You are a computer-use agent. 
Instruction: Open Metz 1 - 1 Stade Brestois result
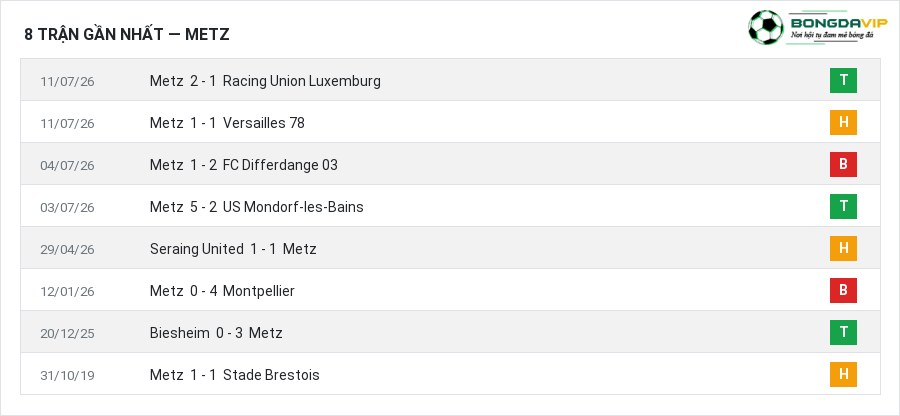pos(235,375)
